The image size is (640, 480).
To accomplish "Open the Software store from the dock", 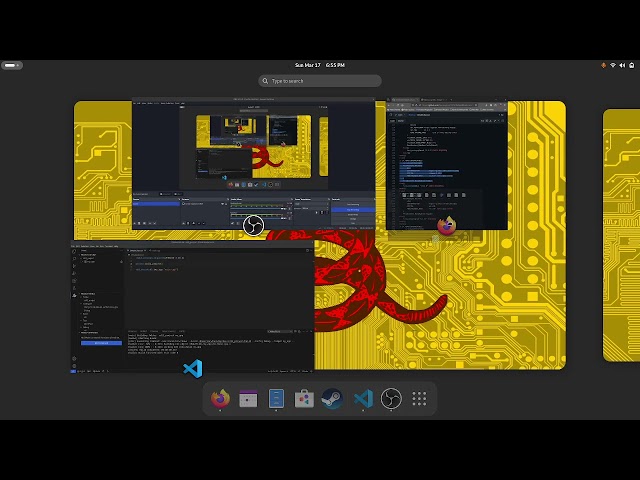I will click(x=304, y=398).
